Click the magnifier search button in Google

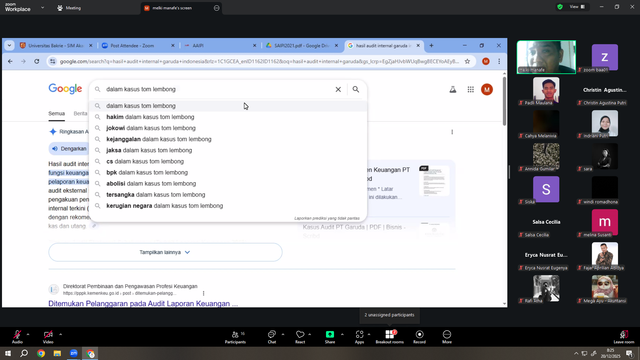(x=356, y=89)
